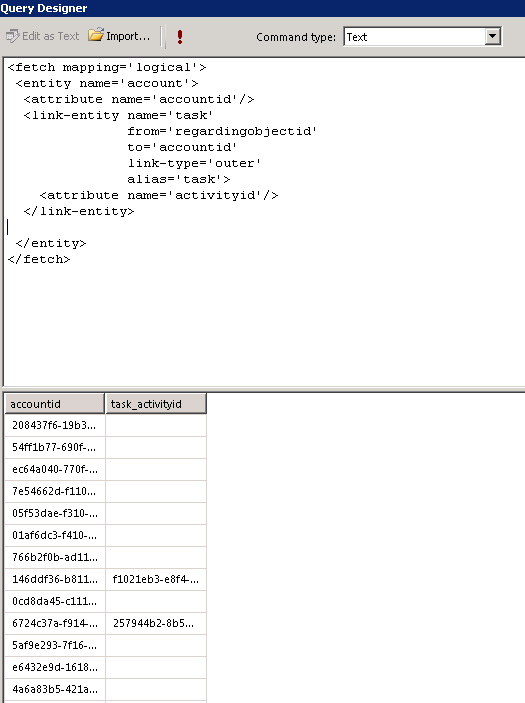
Task: Run query with the red exclamation icon
Action: [x=180, y=37]
